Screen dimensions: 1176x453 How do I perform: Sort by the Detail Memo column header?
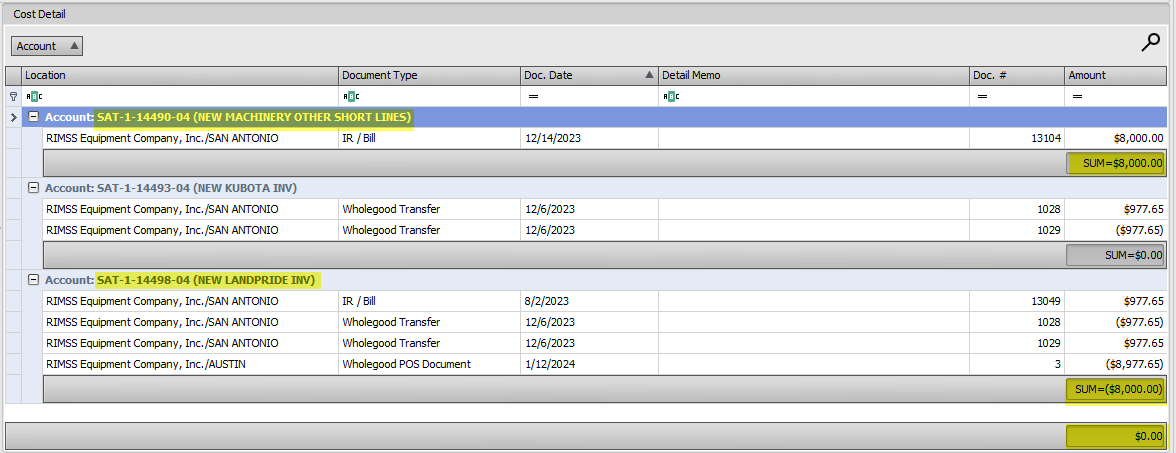point(814,75)
